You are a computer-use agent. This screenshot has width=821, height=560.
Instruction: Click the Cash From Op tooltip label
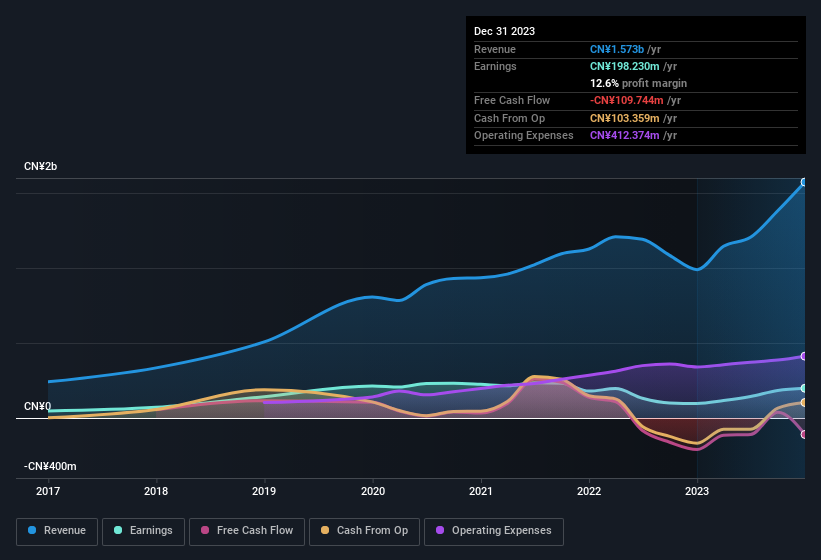coord(509,118)
